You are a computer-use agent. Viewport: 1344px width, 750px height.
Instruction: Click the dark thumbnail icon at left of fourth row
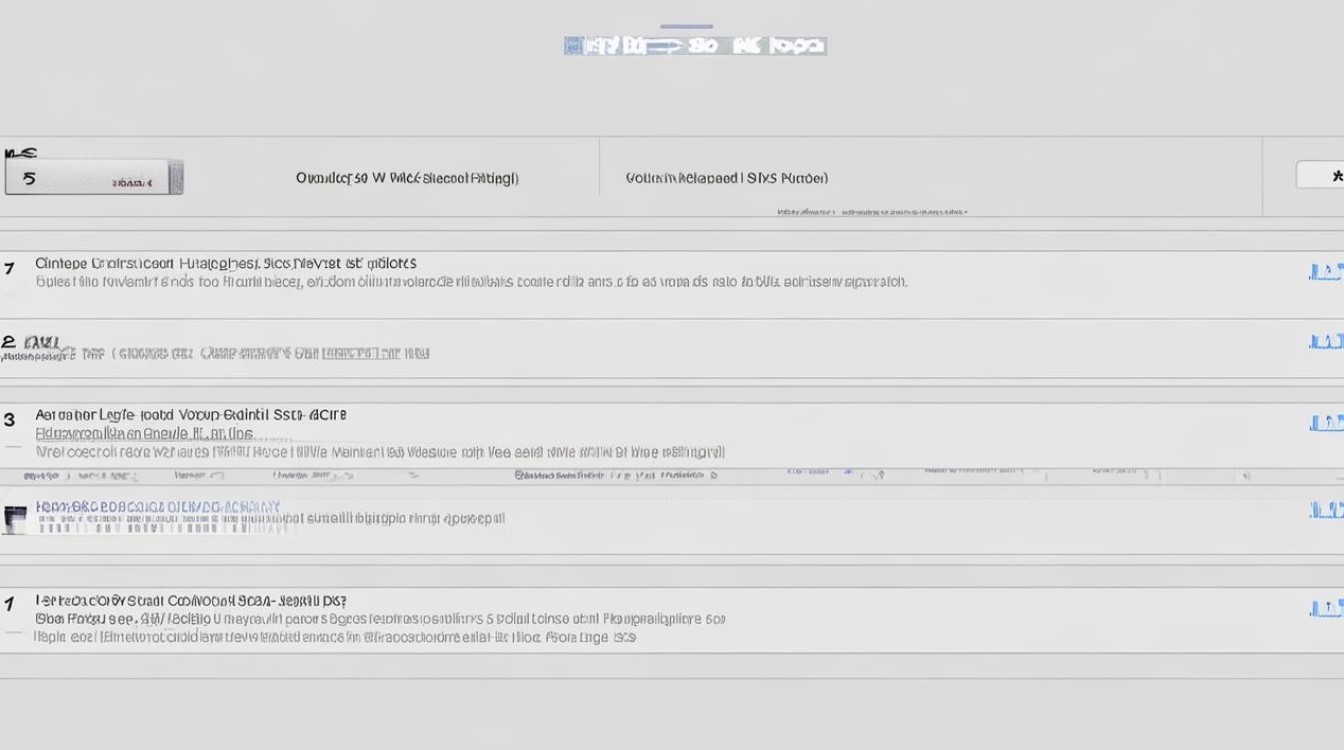click(x=15, y=519)
